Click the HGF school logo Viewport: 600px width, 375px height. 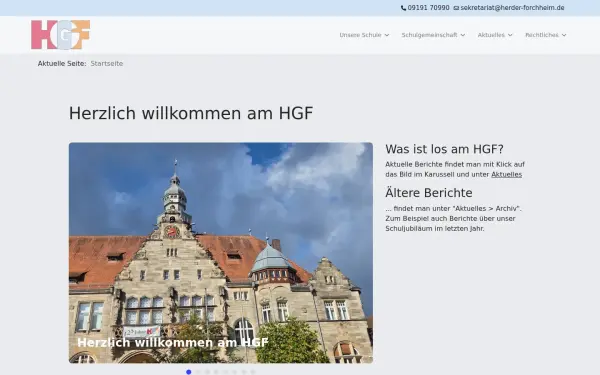tap(60, 35)
